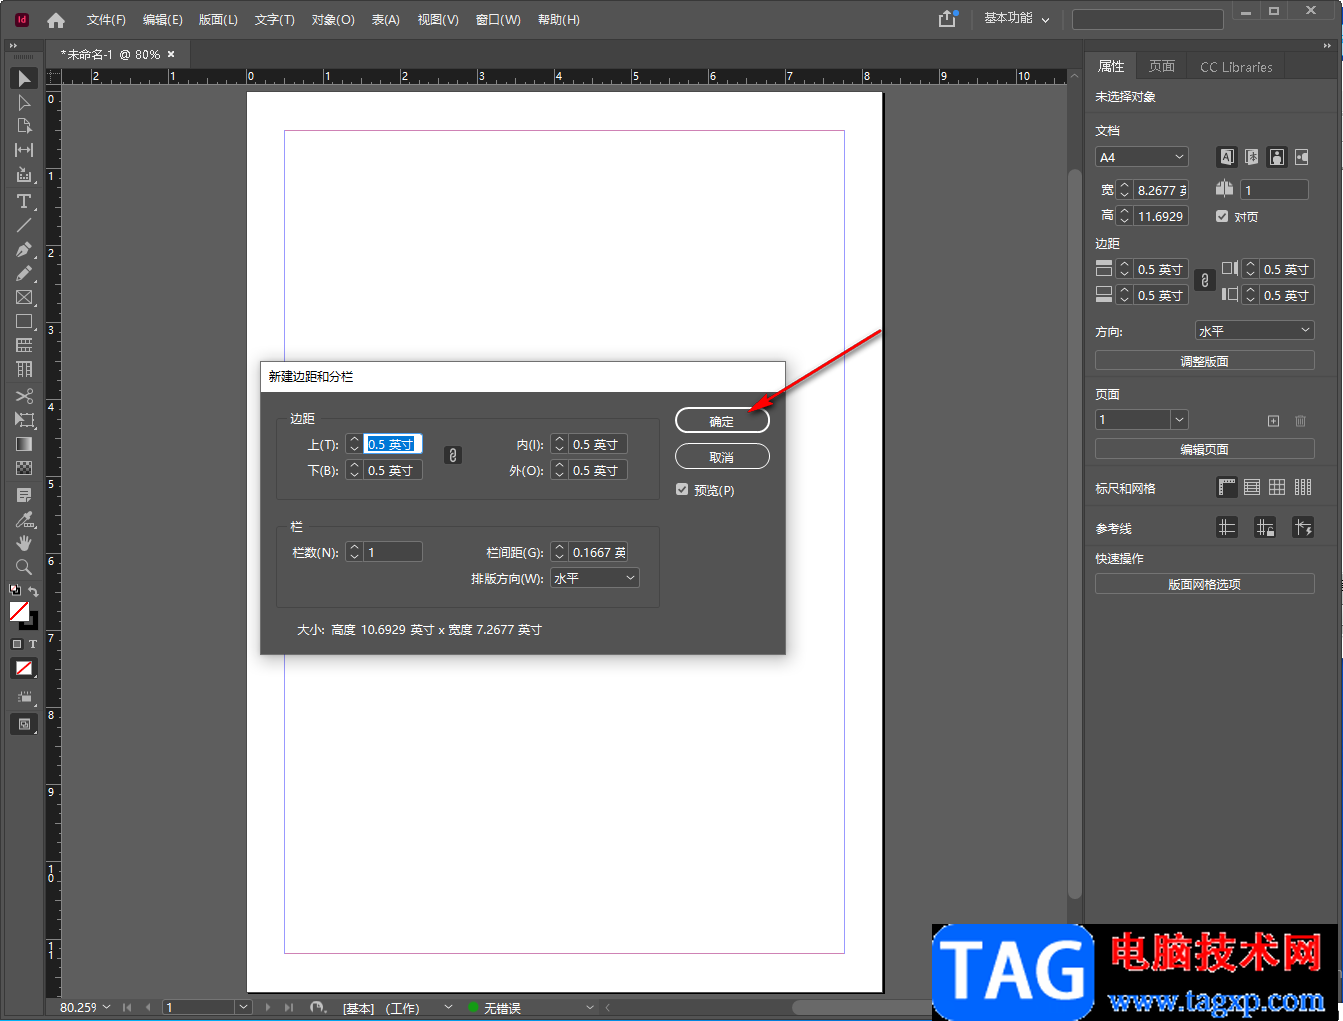Select the Type tool

tap(24, 201)
